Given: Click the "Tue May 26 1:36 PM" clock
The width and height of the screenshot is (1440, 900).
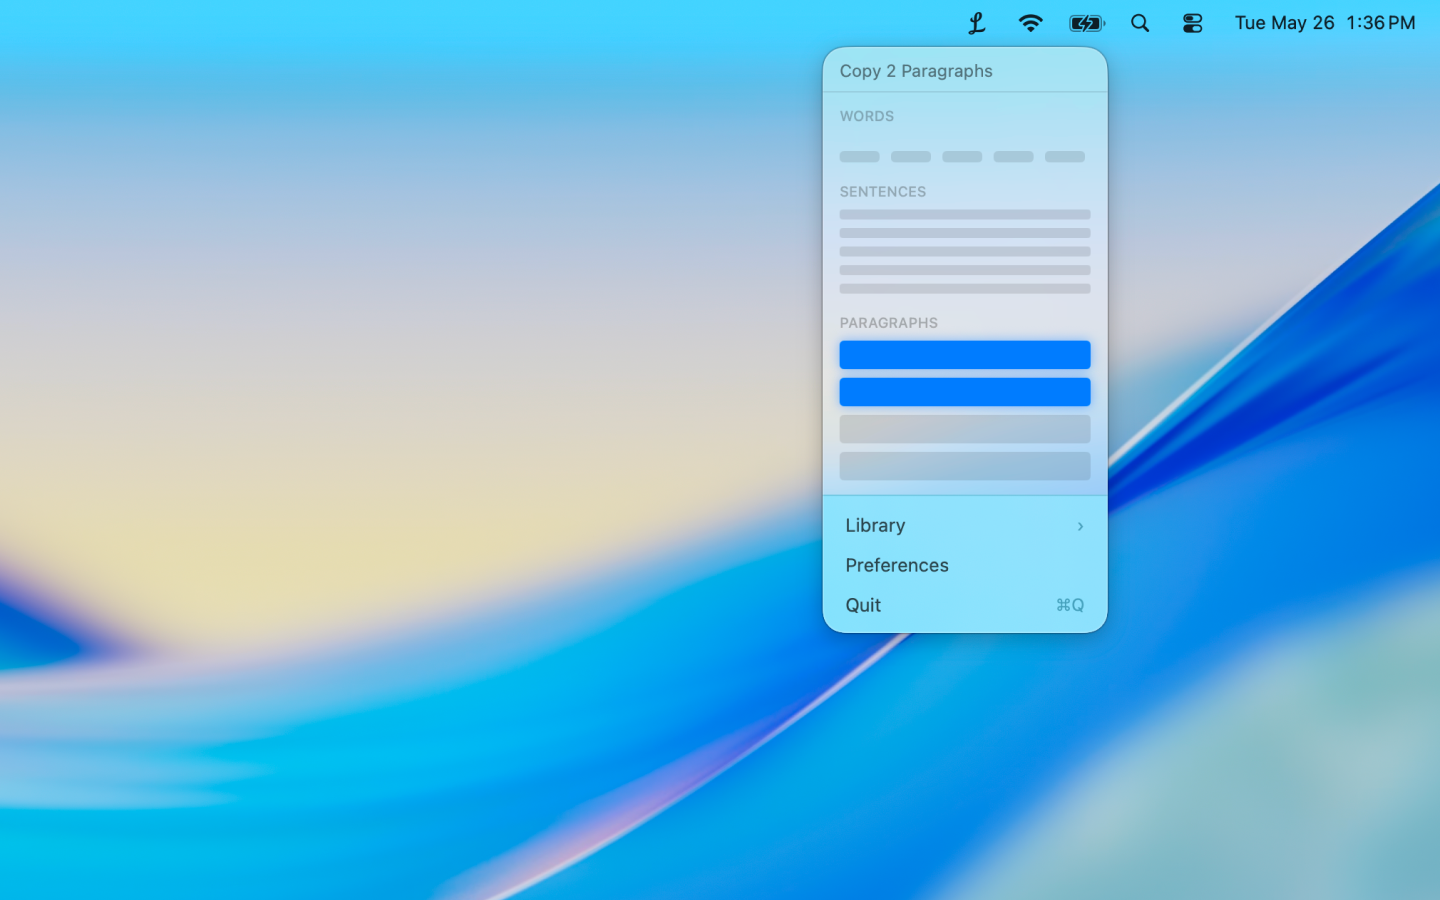Looking at the screenshot, I should pyautogui.click(x=1325, y=23).
